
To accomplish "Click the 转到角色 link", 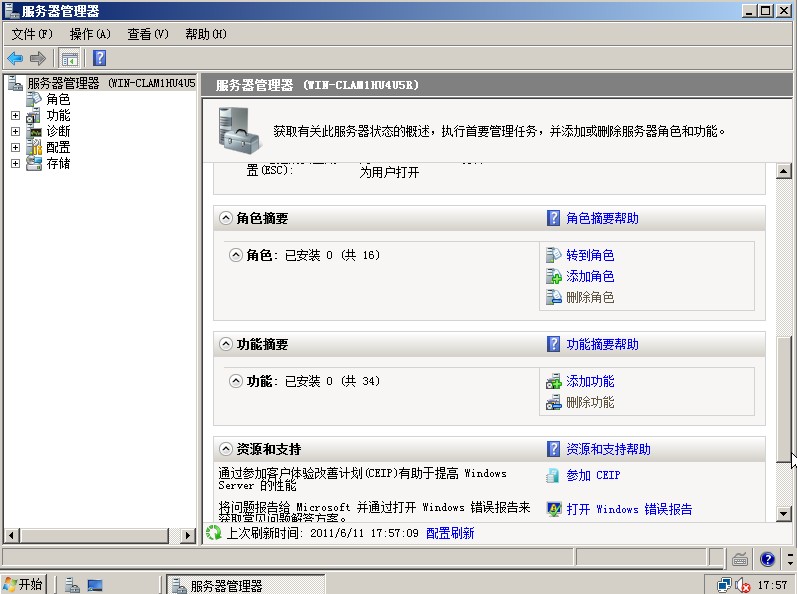I will click(x=590, y=255).
